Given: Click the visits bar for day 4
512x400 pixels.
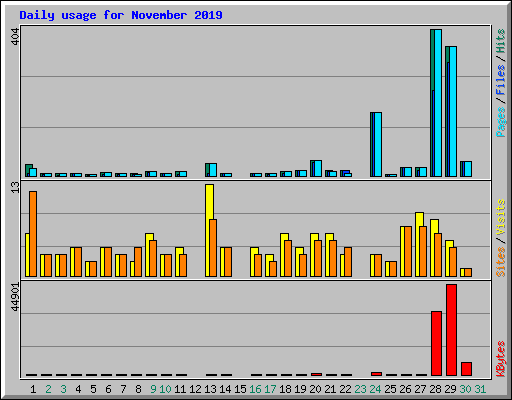Looking at the screenshot, I should tap(72, 262).
